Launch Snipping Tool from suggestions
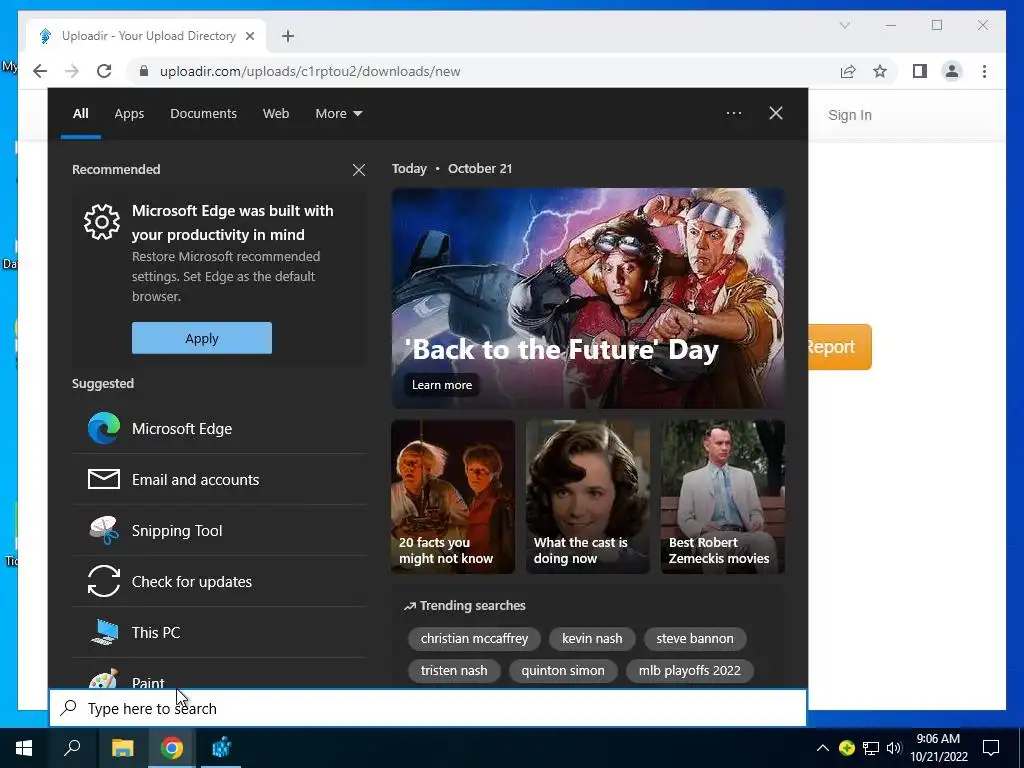The image size is (1024, 768). coord(219,530)
